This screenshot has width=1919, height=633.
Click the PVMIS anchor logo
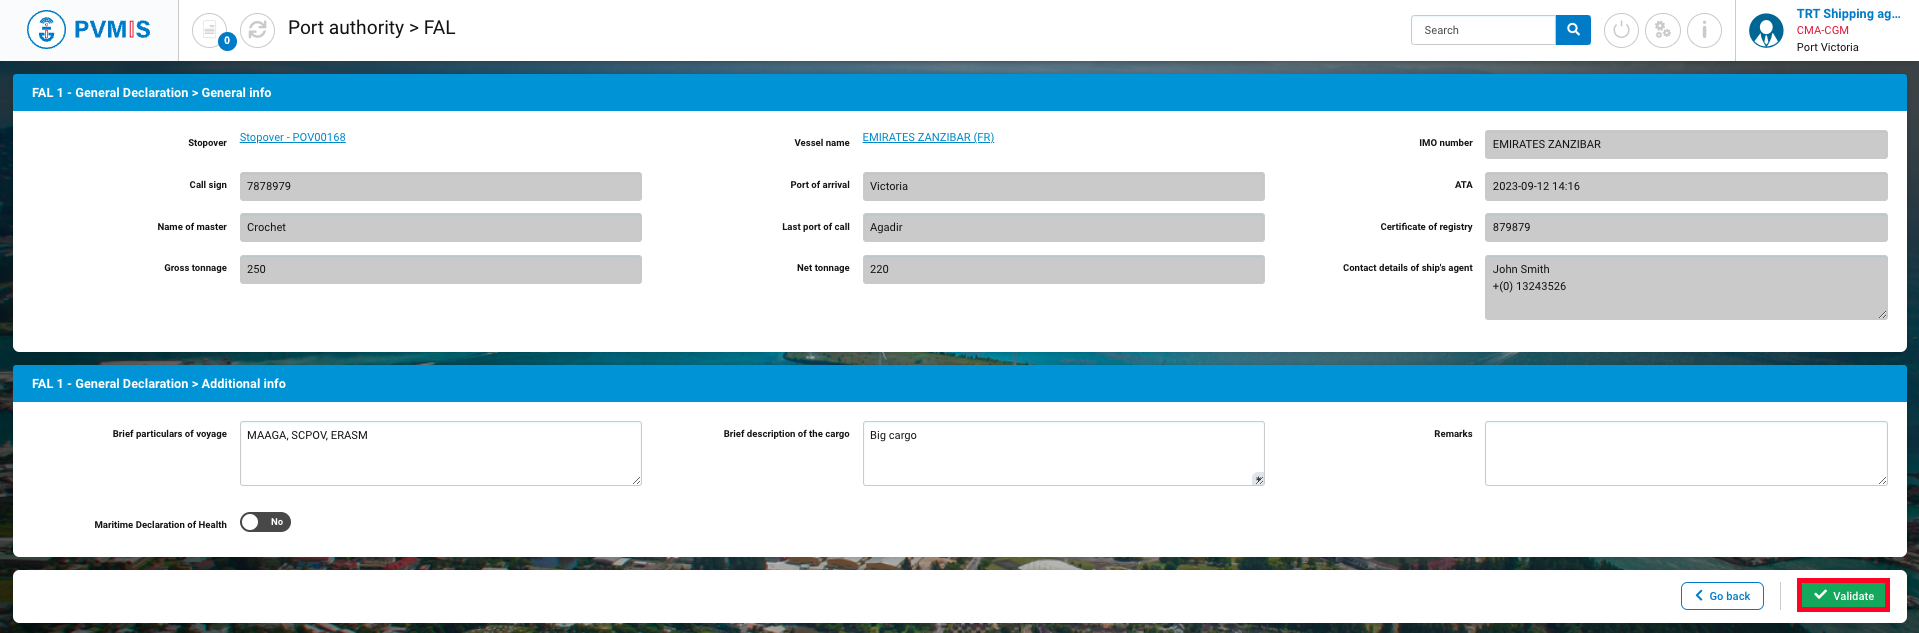pyautogui.click(x=46, y=30)
